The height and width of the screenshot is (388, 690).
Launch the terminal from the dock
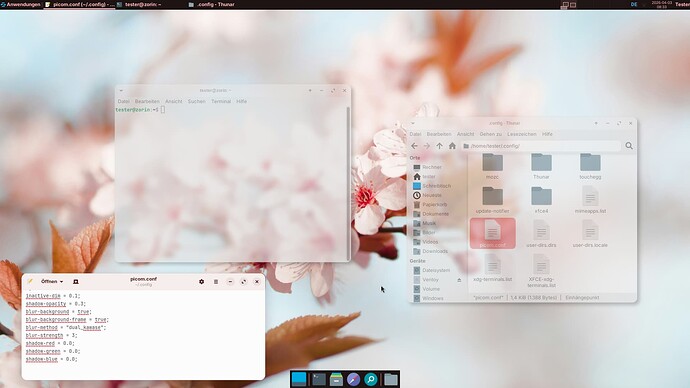click(x=319, y=379)
